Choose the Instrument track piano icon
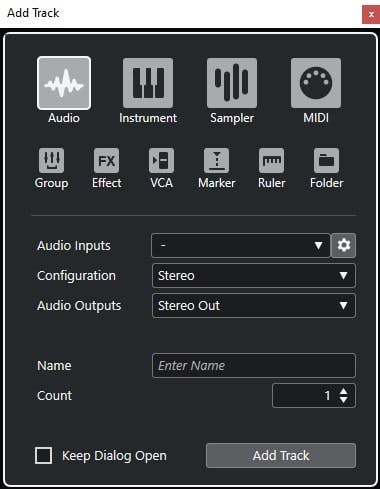The height and width of the screenshot is (489, 380). tap(148, 83)
